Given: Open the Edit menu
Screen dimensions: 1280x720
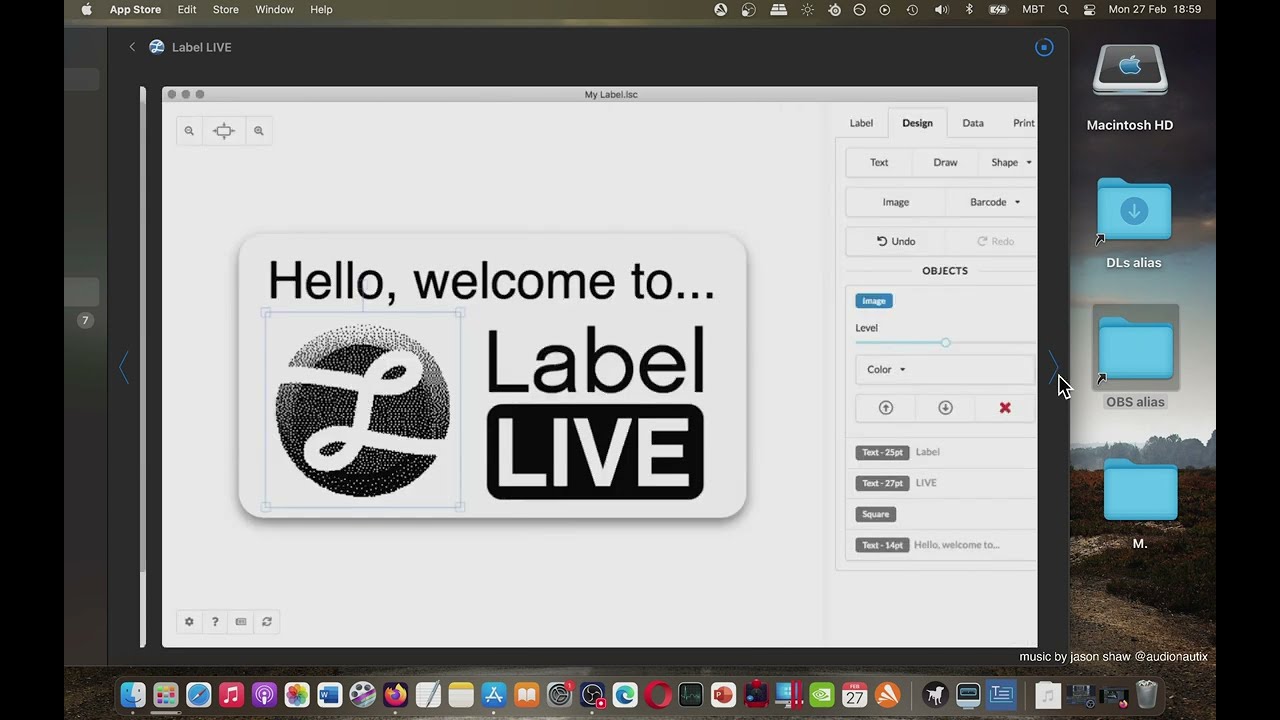Looking at the screenshot, I should coord(187,9).
